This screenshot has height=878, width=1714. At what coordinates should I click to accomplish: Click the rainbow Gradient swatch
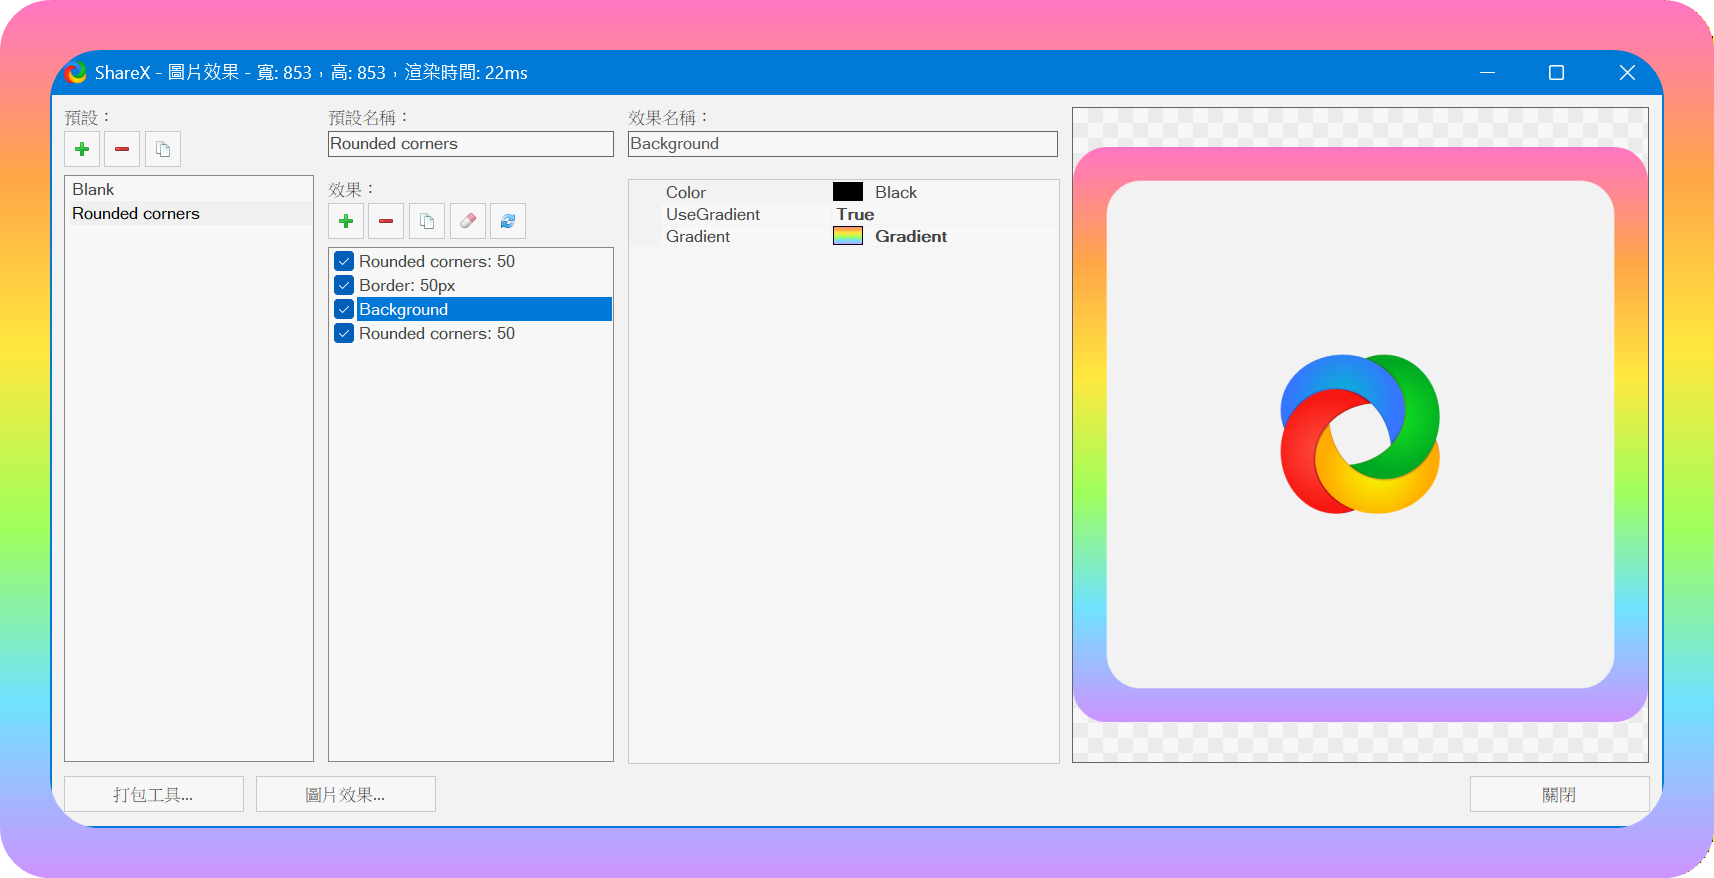(x=848, y=236)
